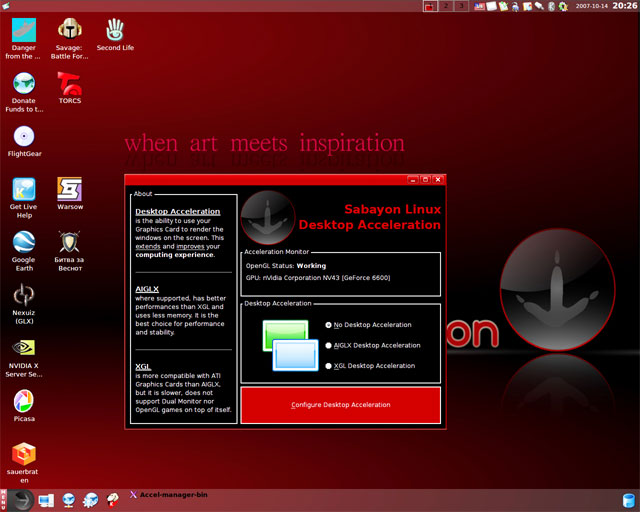Click Configure Desktop Acceleration button
The width and height of the screenshot is (640, 512).
[341, 405]
